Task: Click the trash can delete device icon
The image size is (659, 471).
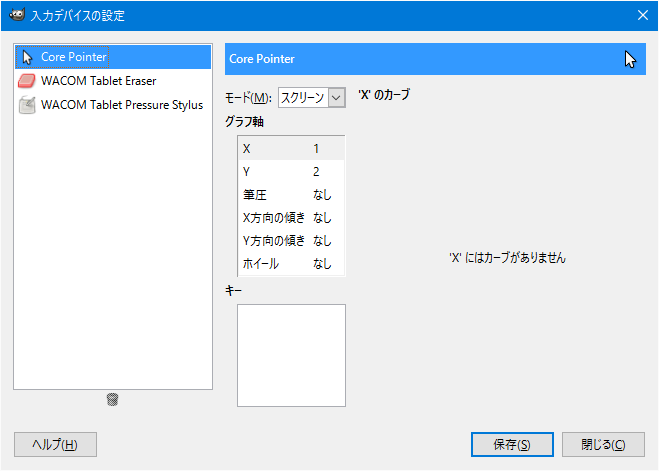Action: click(112, 399)
